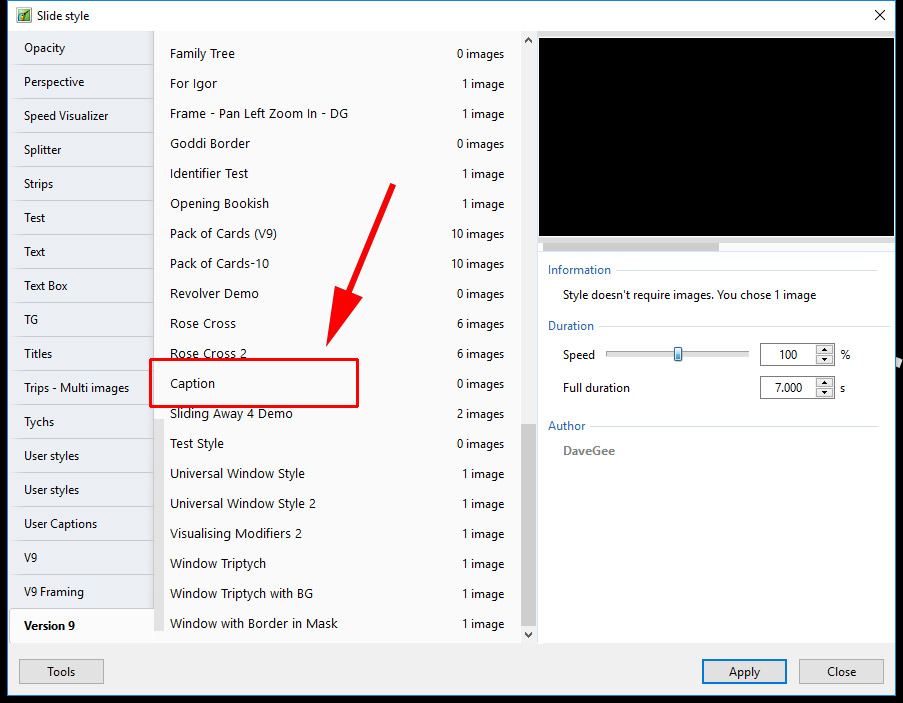Choose the Test category
Viewport: 903px width, 703px height.
tap(81, 218)
